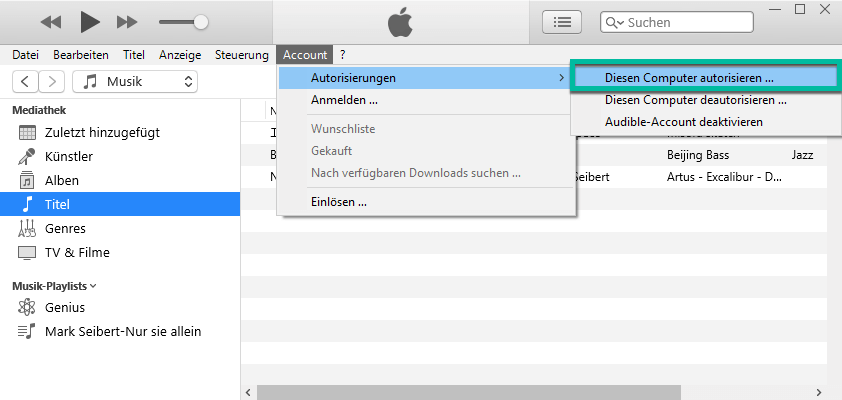Open Mark Seibert-Nur sie allein playlist
The width and height of the screenshot is (842, 400).
[x=120, y=331]
